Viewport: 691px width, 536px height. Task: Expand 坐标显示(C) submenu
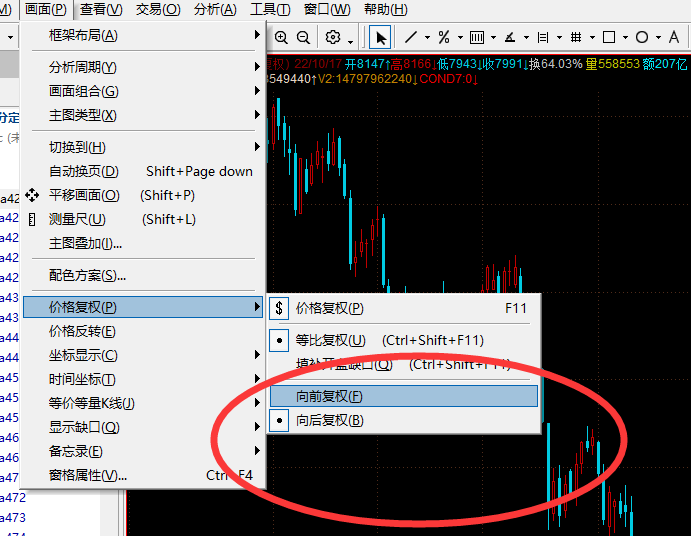point(143,355)
